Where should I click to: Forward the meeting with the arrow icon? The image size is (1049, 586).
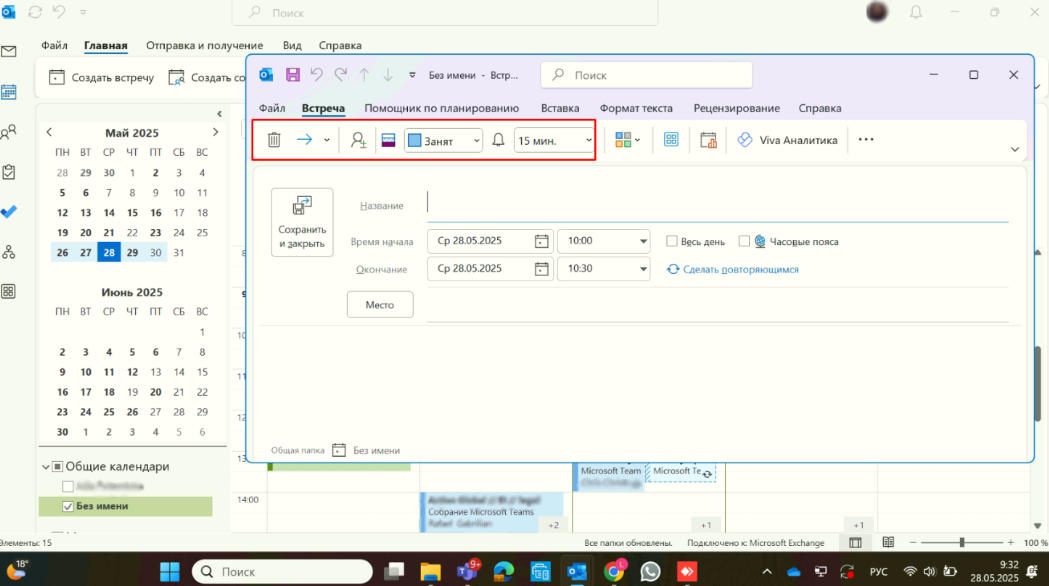tap(306, 140)
